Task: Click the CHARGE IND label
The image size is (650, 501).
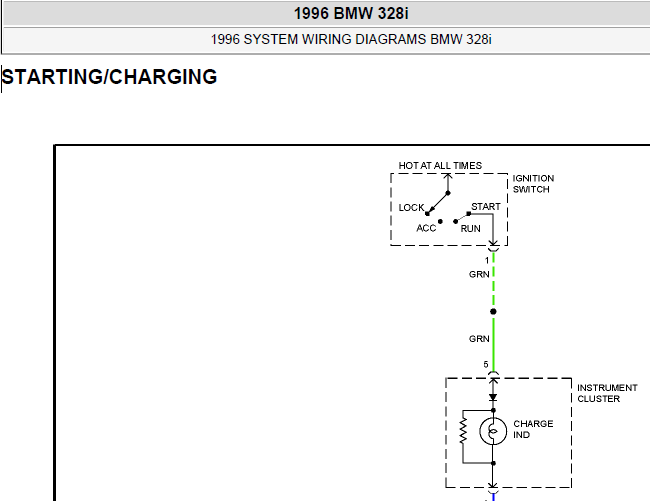Action: coord(533,429)
